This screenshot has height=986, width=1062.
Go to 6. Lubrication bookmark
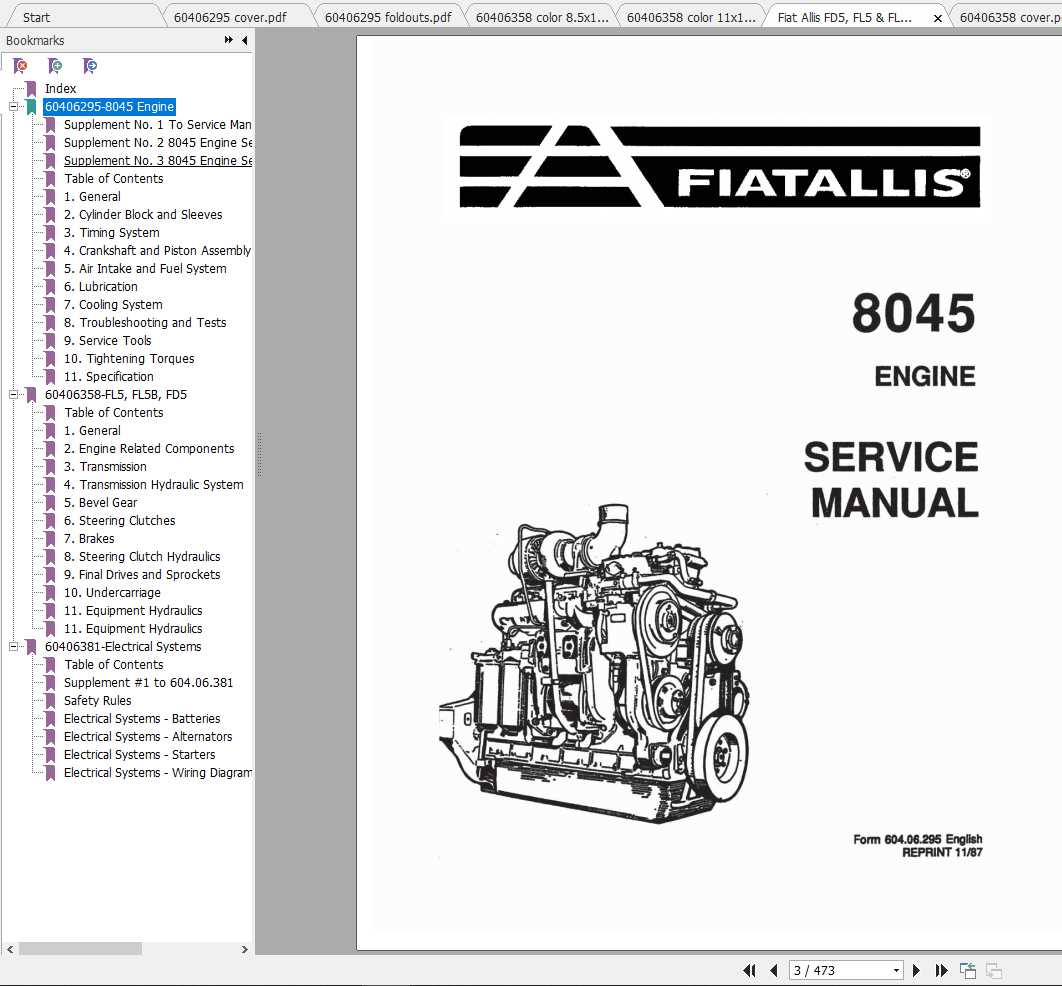coord(101,286)
